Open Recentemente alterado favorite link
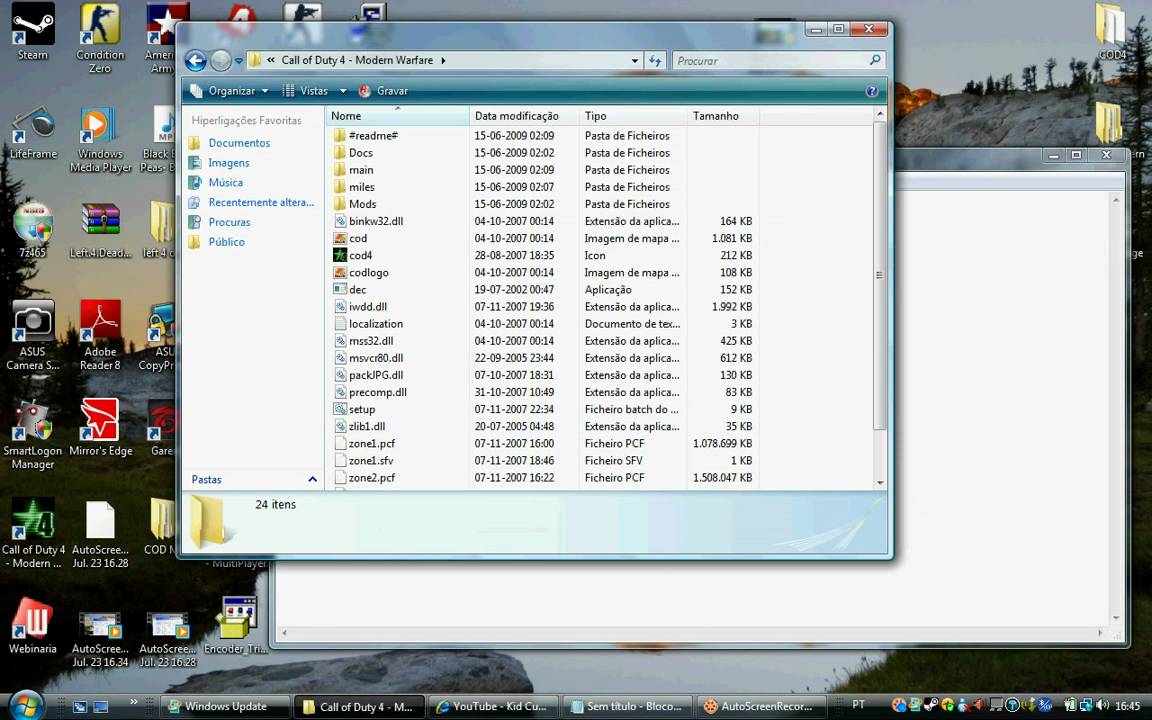The width and height of the screenshot is (1152, 720). (261, 202)
